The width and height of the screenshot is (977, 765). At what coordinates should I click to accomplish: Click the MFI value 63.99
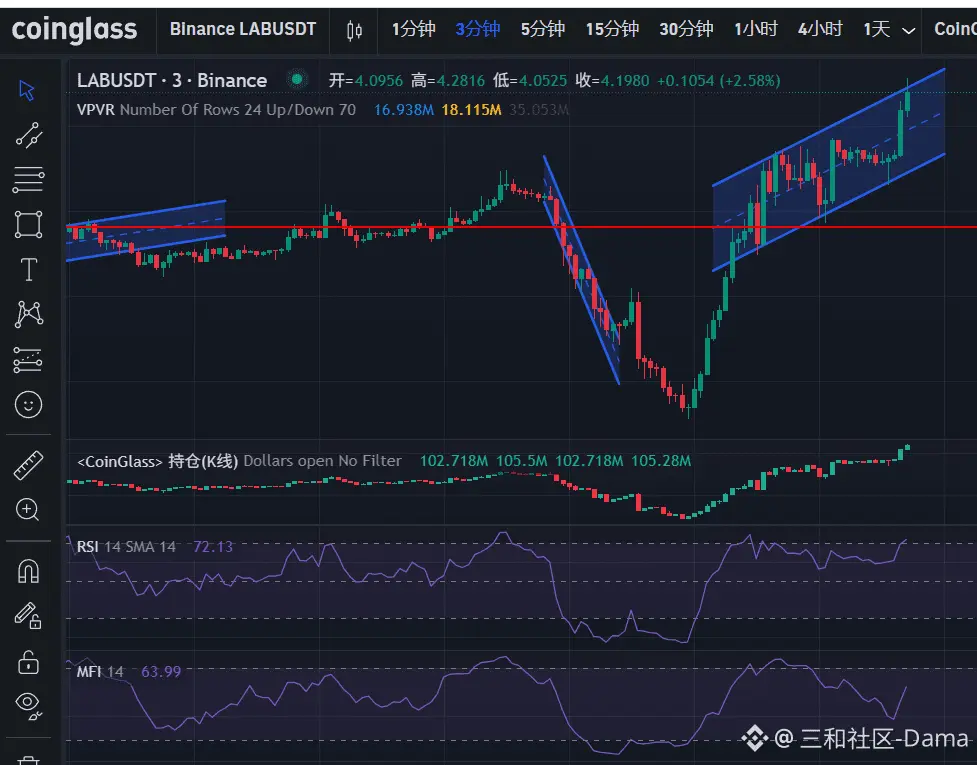tap(161, 672)
